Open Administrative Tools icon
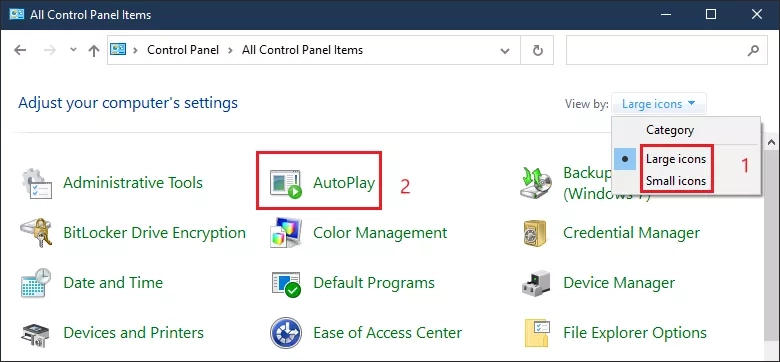 point(36,183)
